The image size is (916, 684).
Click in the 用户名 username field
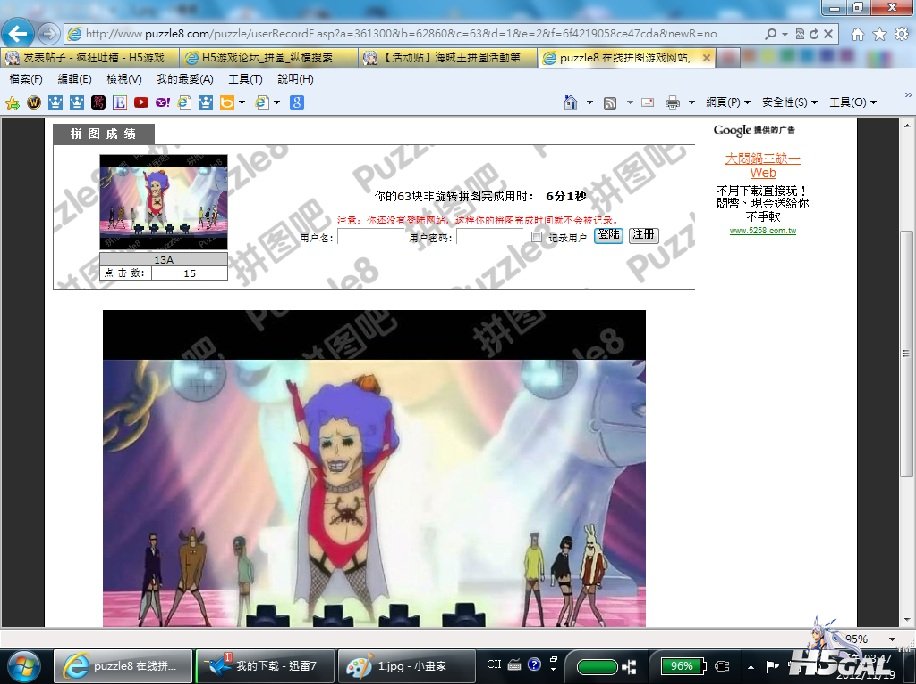click(370, 237)
